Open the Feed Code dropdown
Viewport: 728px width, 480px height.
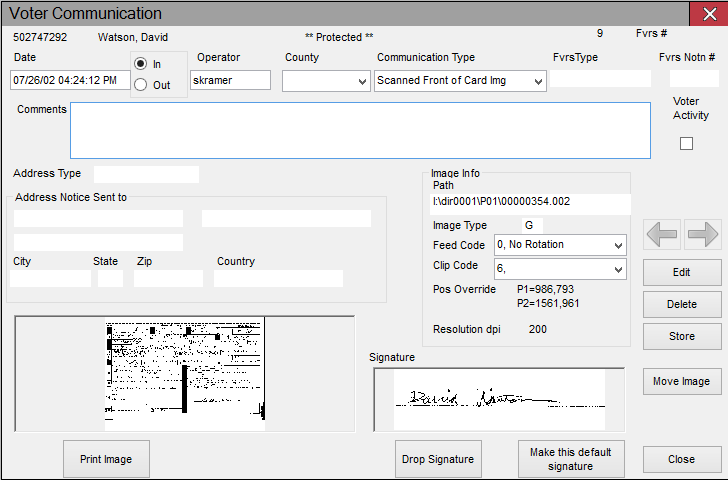pos(559,245)
